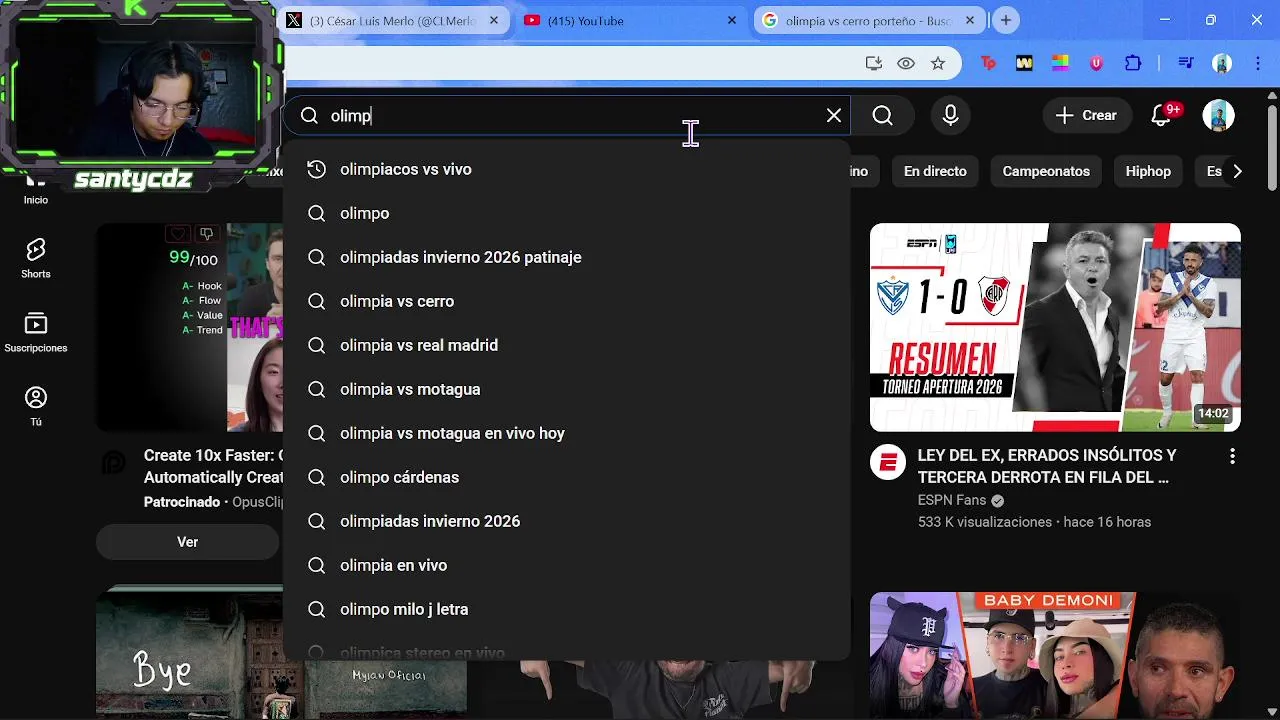Start voice search with the microphone icon
Image resolution: width=1280 pixels, height=720 pixels.
950,116
